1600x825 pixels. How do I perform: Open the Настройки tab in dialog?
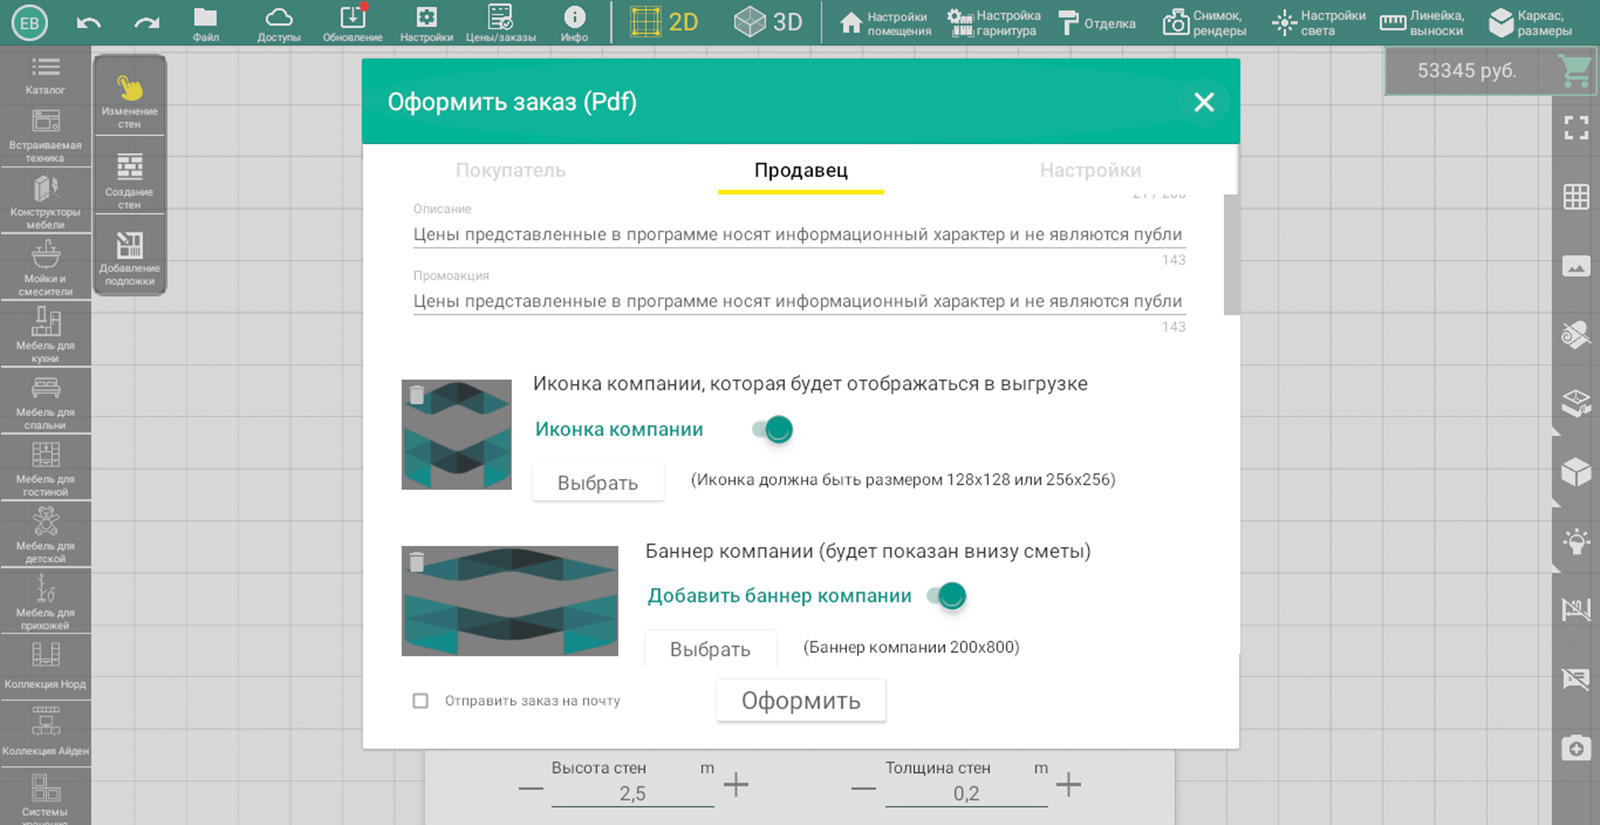coord(1090,170)
